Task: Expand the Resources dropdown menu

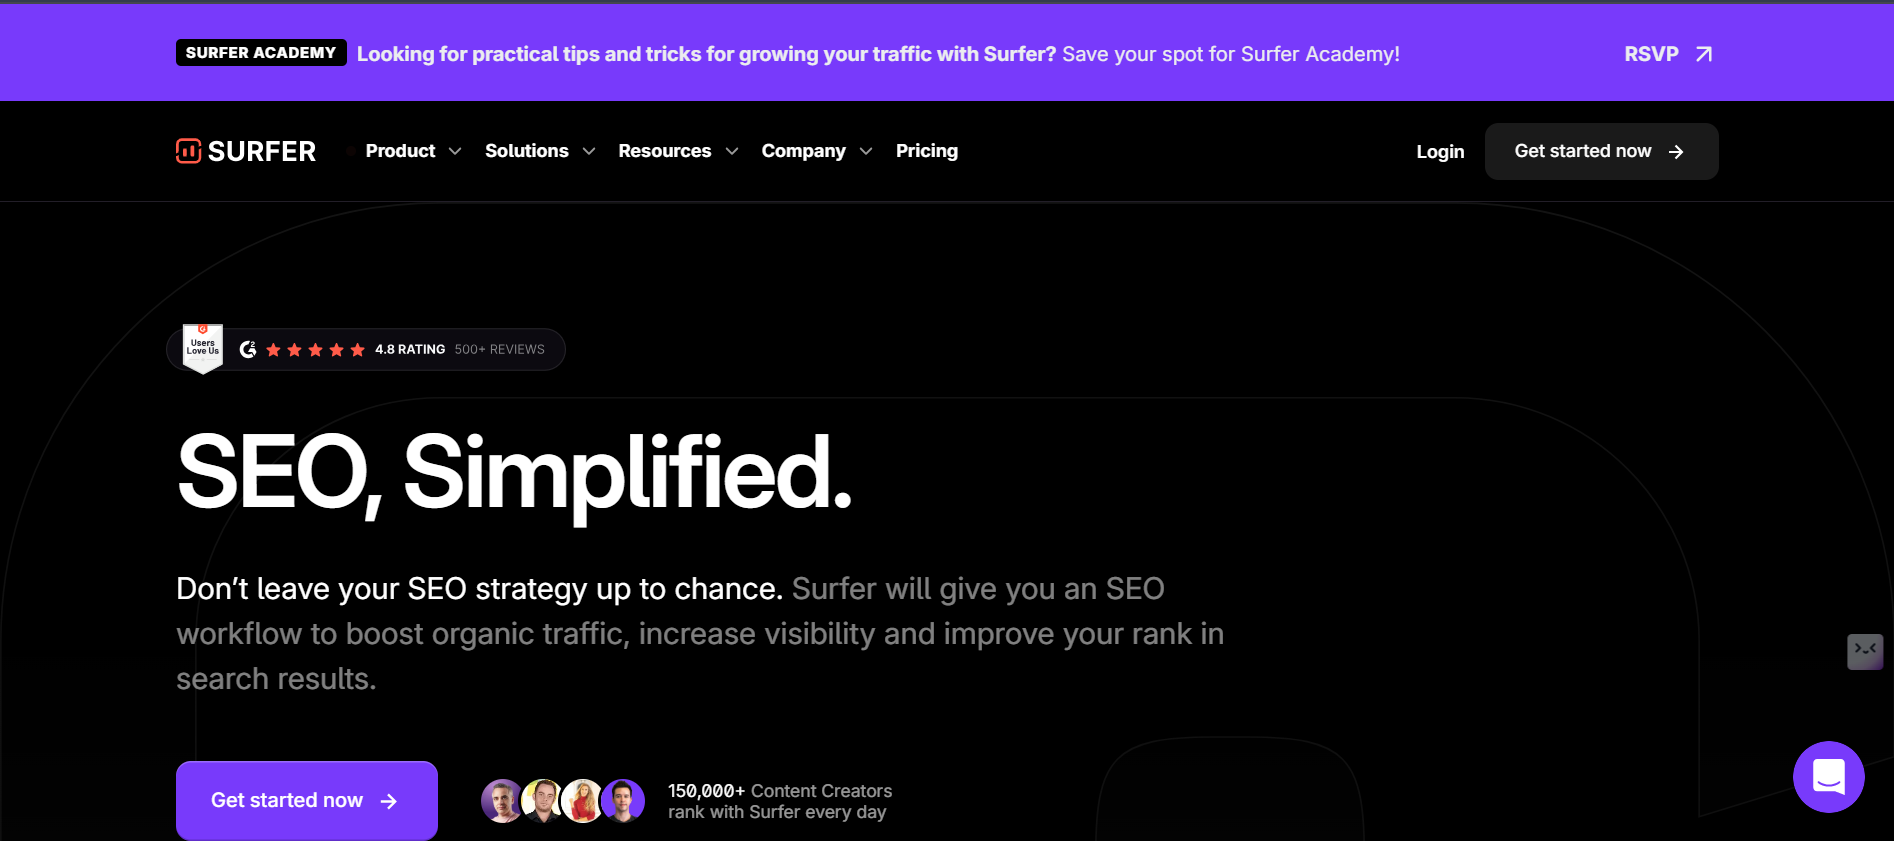Action: click(x=677, y=151)
